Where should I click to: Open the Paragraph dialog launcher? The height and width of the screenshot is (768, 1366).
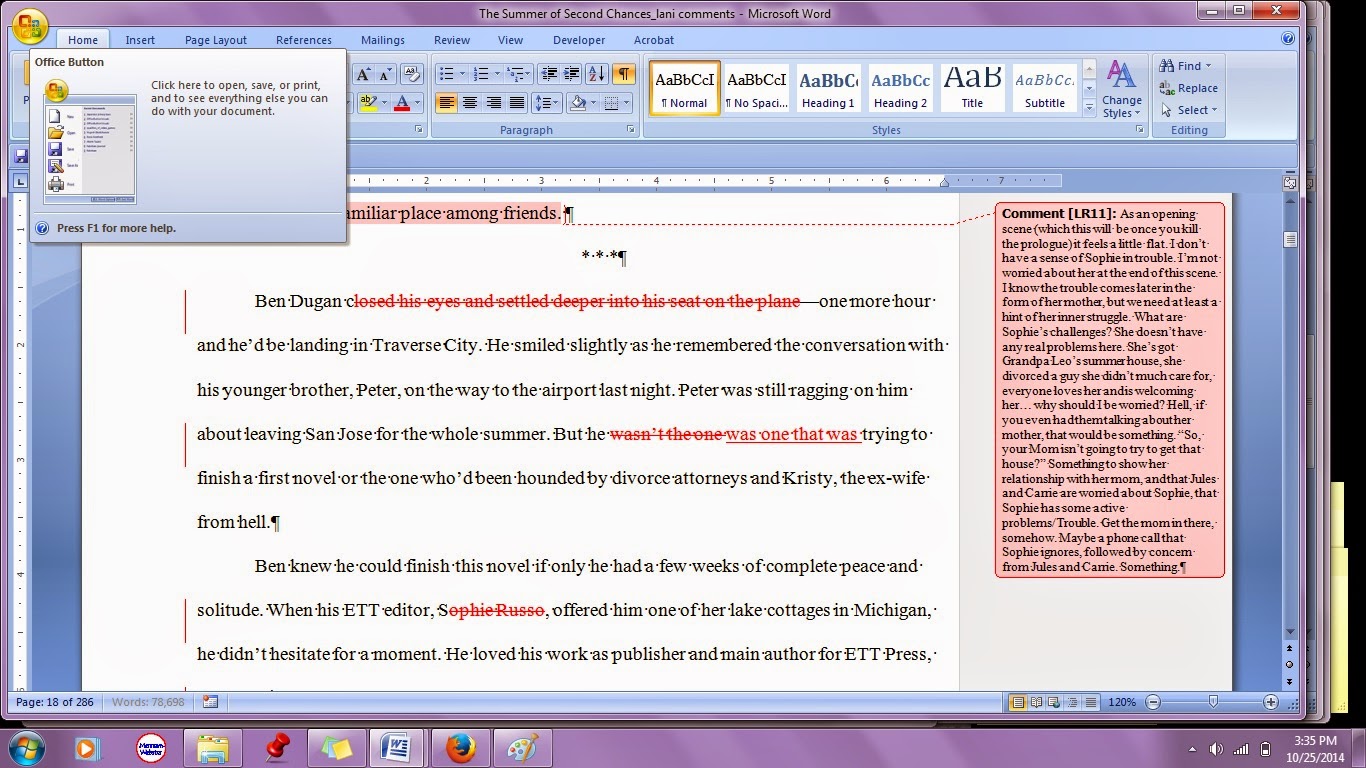[x=631, y=130]
